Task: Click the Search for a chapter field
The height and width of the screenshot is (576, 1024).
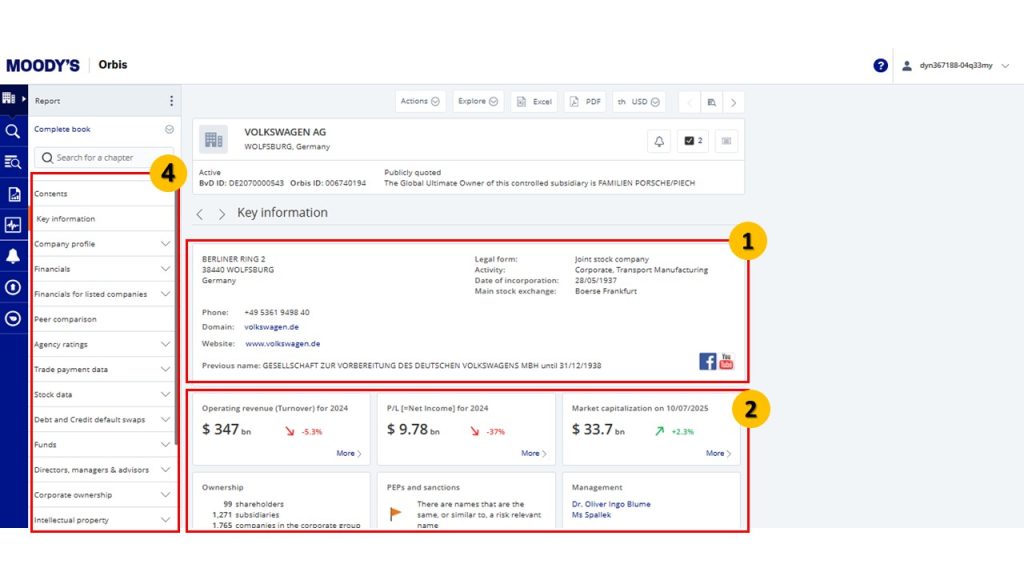Action: [x=104, y=157]
